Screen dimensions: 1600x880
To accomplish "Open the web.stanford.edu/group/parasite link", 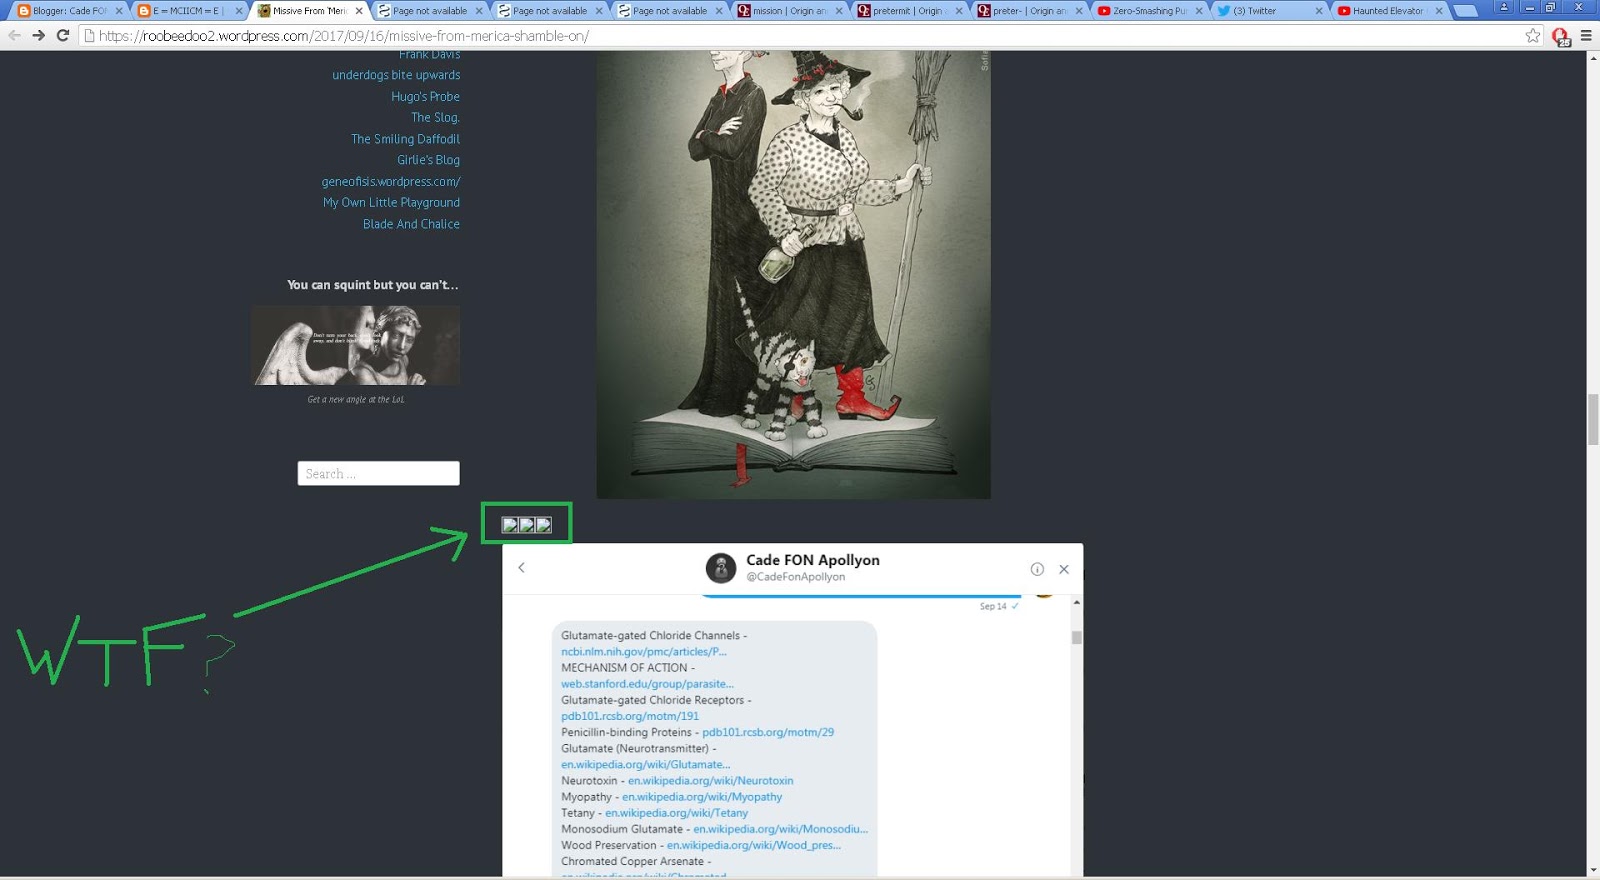I will click(x=647, y=684).
